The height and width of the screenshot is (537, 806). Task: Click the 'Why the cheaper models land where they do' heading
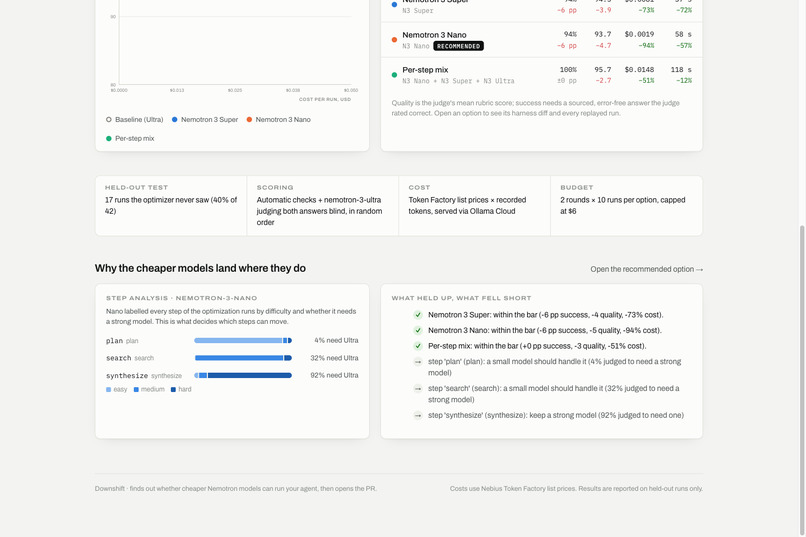pyautogui.click(x=200, y=268)
